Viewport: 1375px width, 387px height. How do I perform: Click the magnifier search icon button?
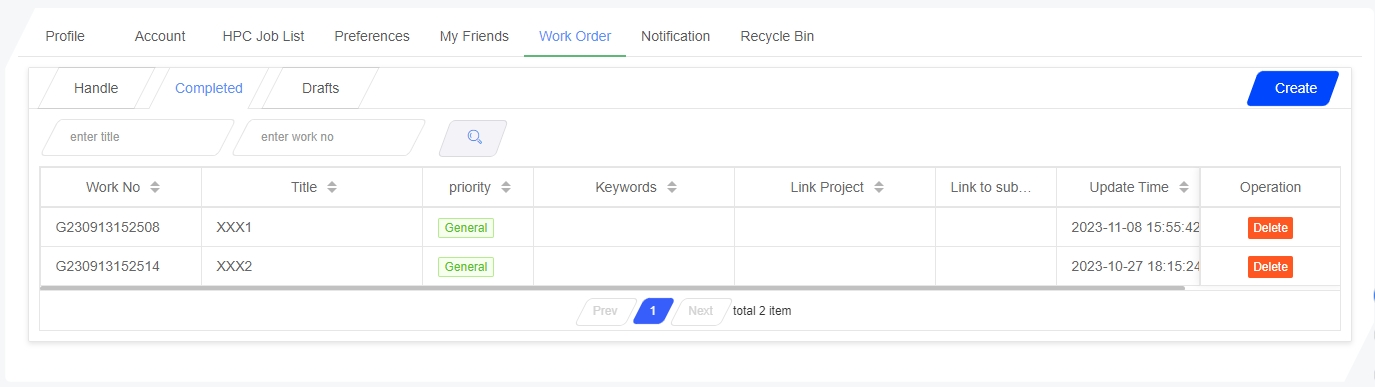click(473, 138)
